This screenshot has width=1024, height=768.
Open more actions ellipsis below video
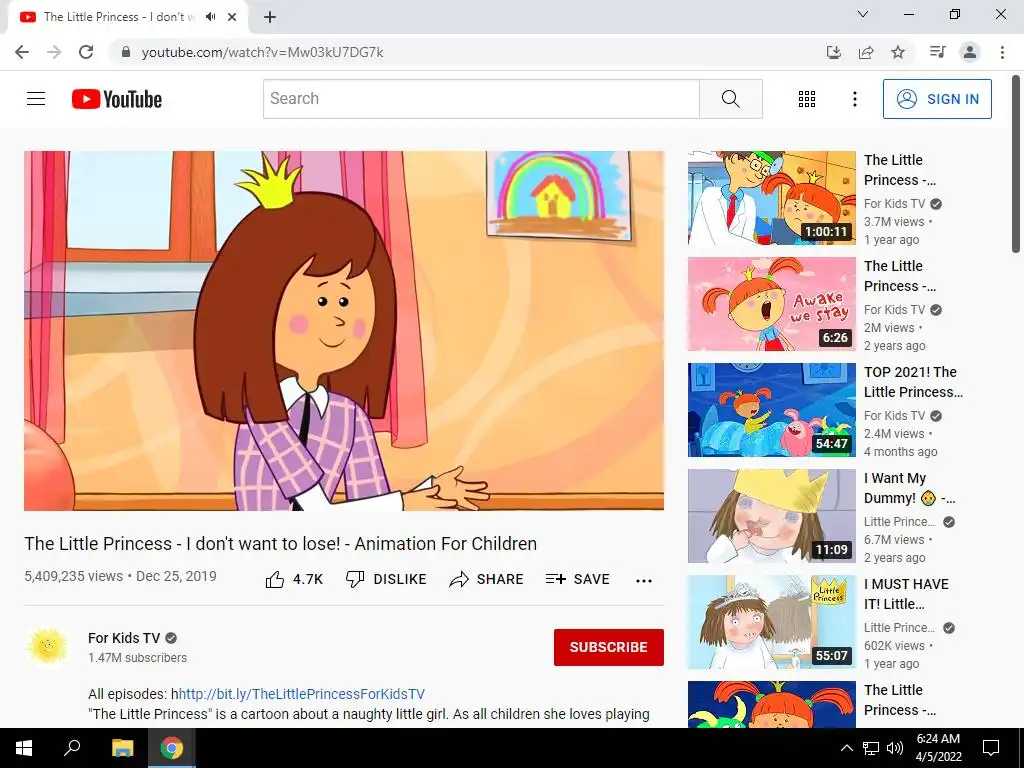[x=644, y=581]
